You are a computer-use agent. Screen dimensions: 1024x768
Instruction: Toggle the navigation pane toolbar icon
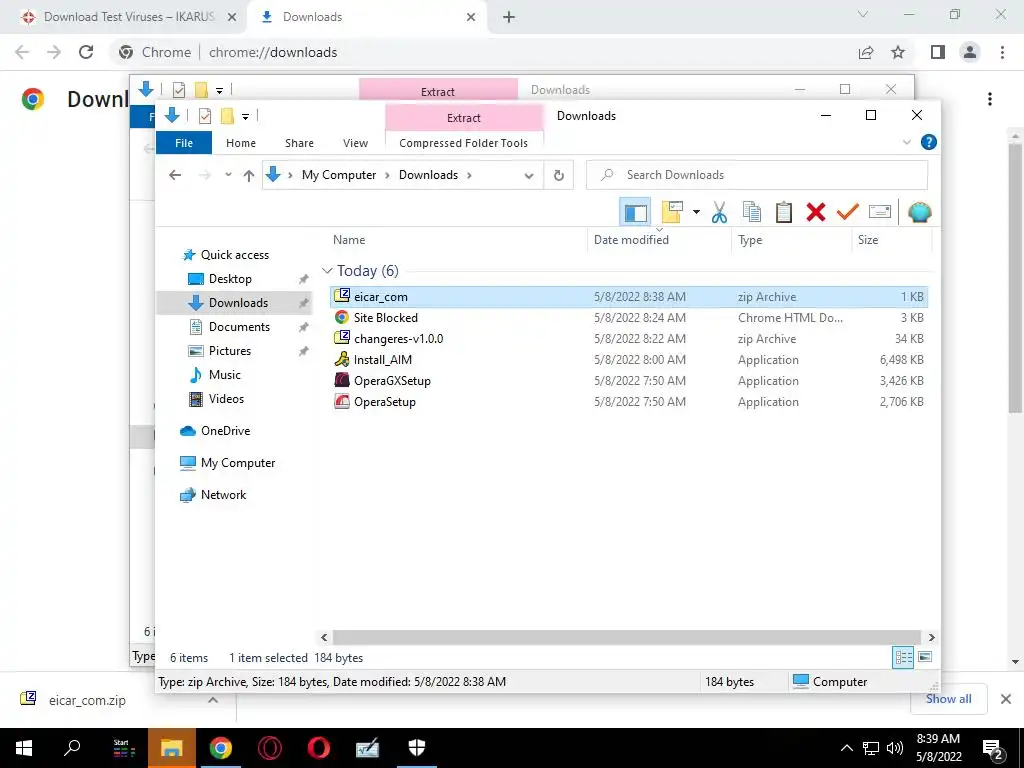(x=635, y=212)
